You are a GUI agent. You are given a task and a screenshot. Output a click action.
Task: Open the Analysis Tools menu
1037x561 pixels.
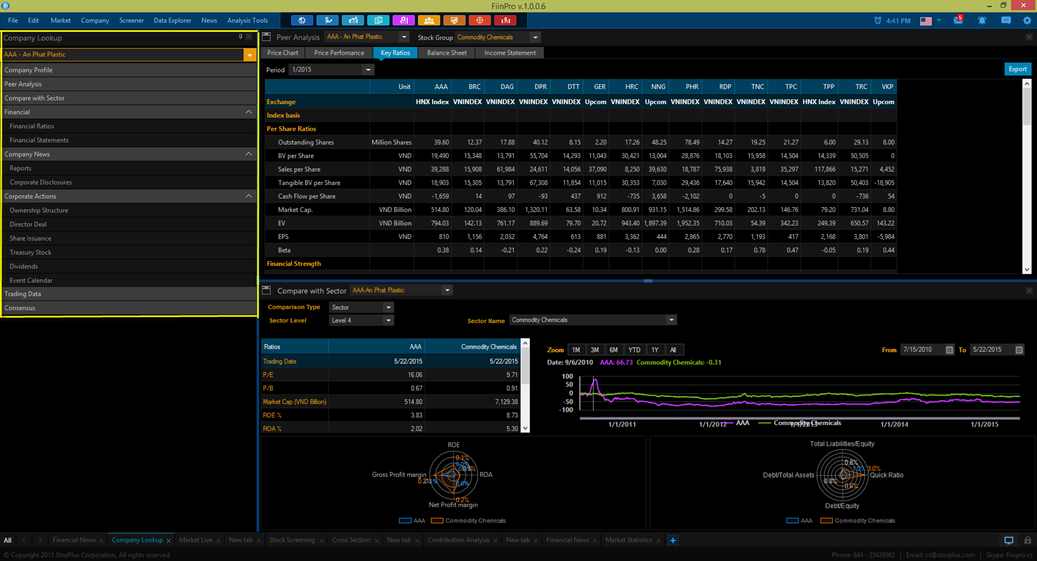click(247, 21)
